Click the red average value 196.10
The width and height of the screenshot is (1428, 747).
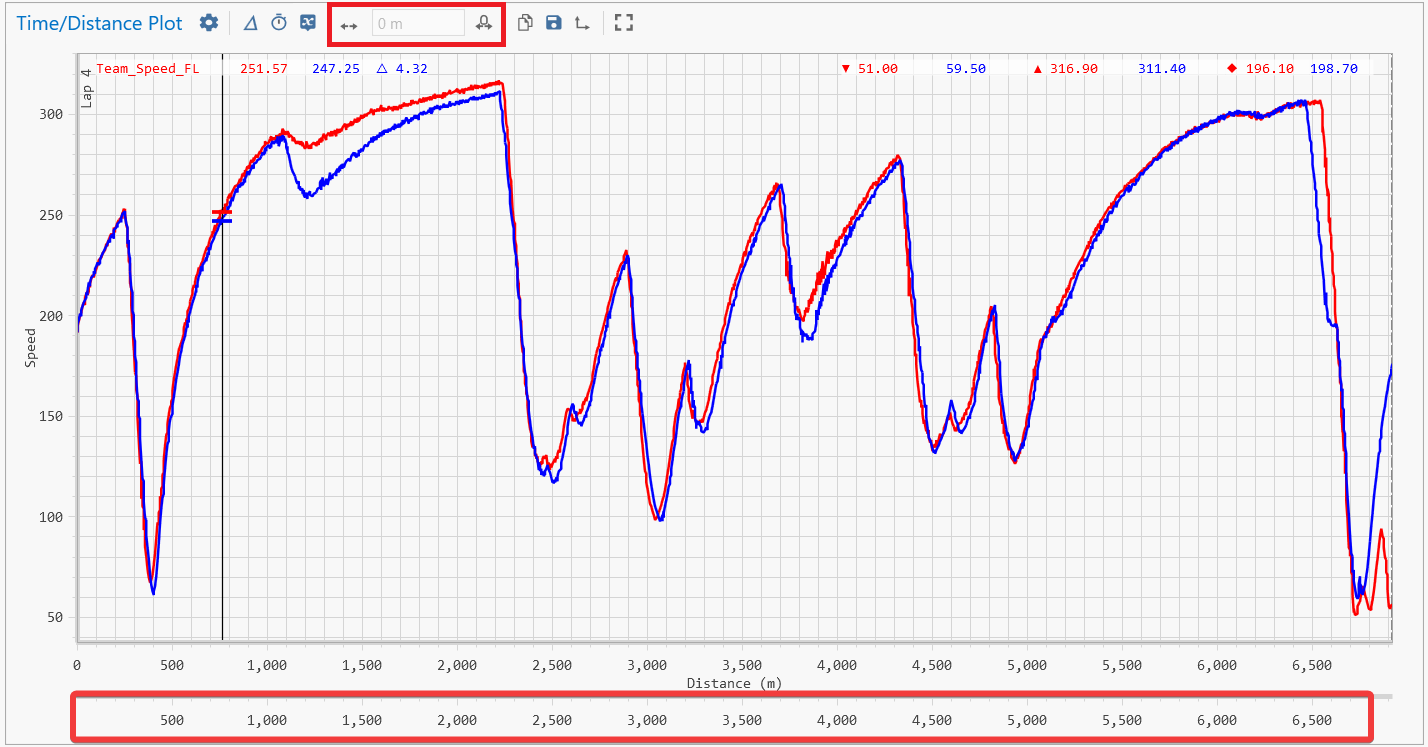pos(1271,69)
